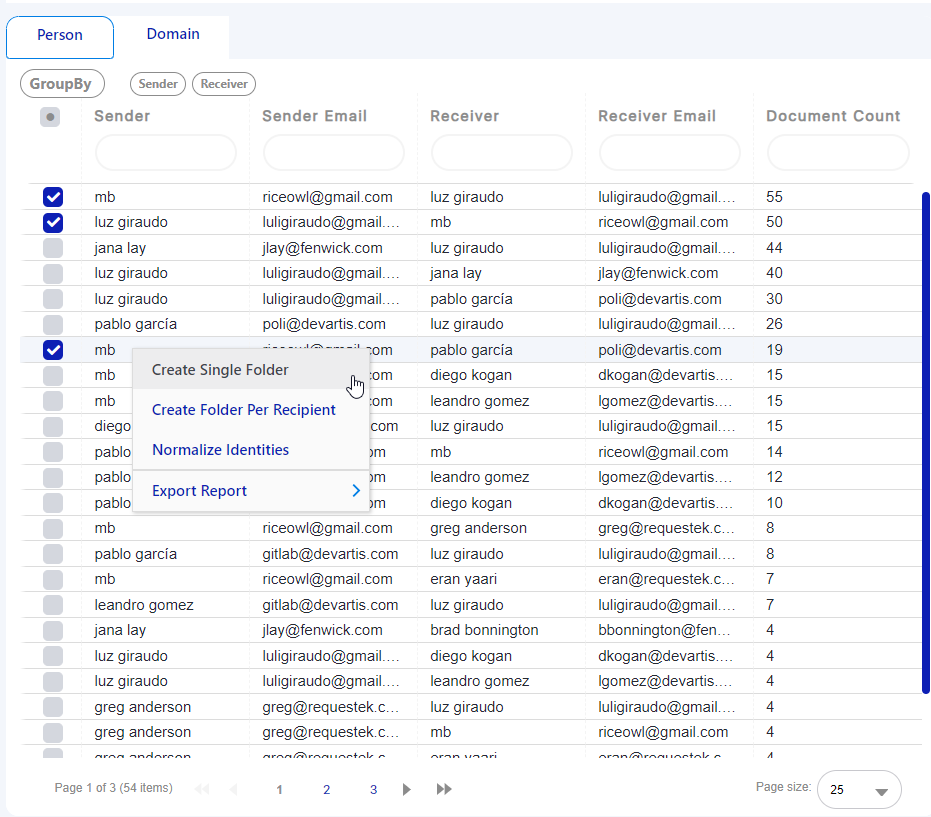Image resolution: width=931 pixels, height=817 pixels.
Task: Go to page 1 in pagination
Action: click(x=279, y=790)
